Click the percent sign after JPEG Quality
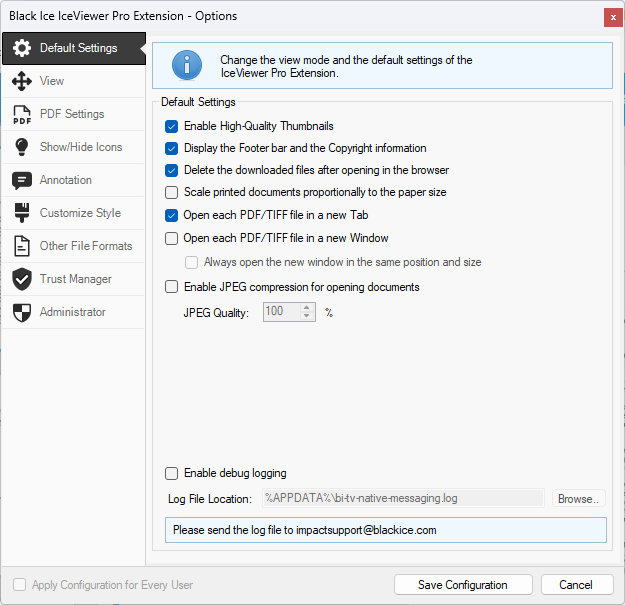 329,313
